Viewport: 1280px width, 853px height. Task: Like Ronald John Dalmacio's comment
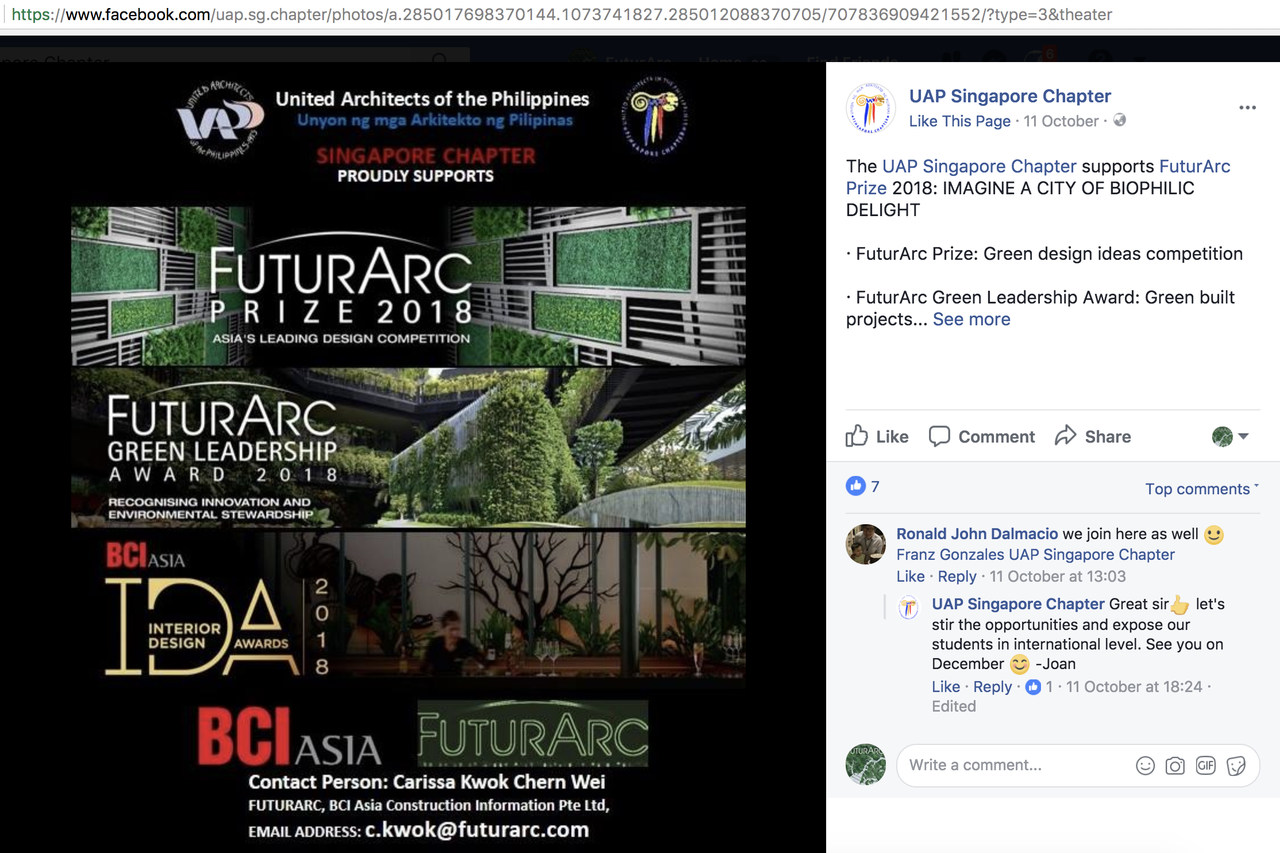click(x=910, y=576)
